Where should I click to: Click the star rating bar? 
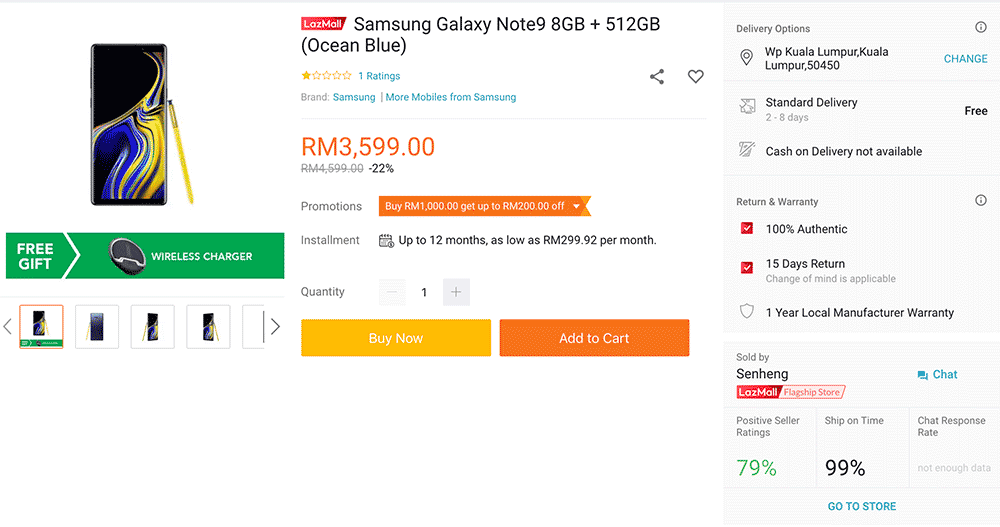pyautogui.click(x=326, y=76)
